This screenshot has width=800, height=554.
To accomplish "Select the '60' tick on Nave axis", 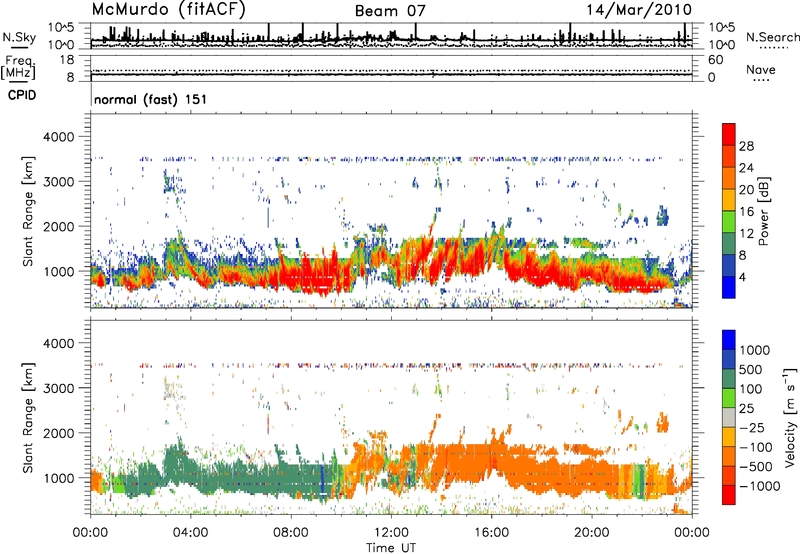I will click(x=716, y=60).
